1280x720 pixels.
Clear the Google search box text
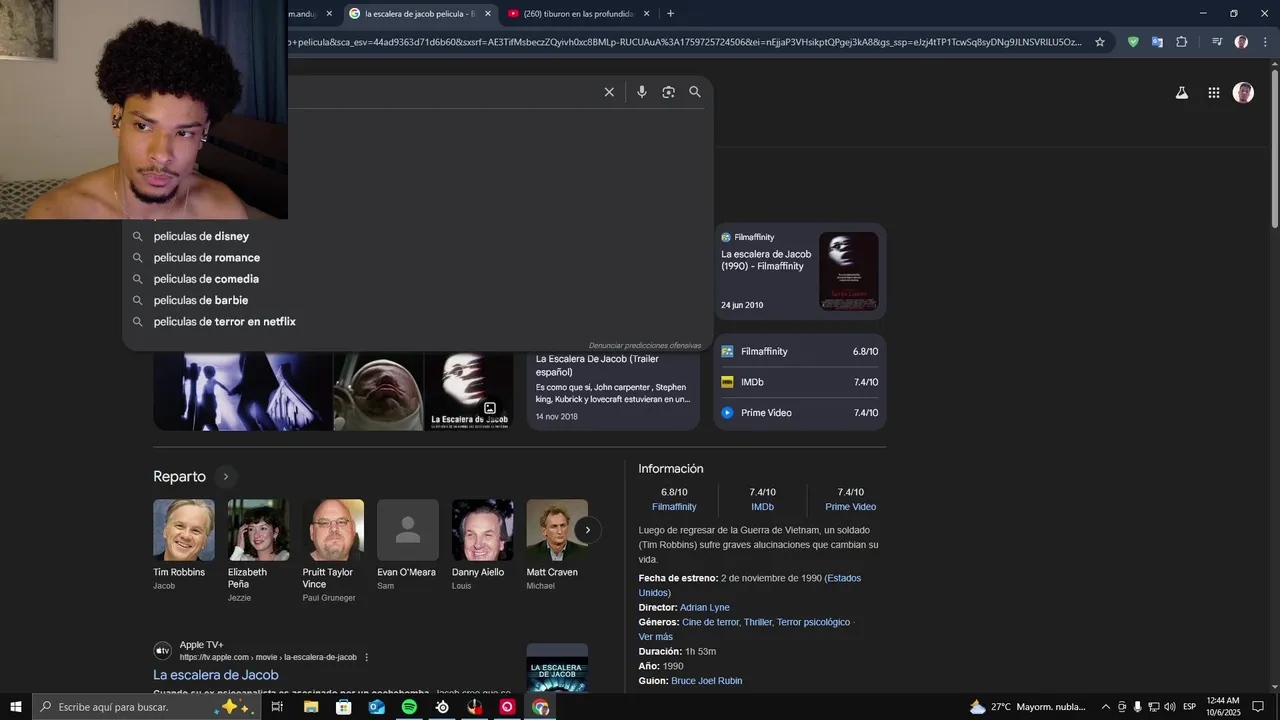tap(609, 92)
